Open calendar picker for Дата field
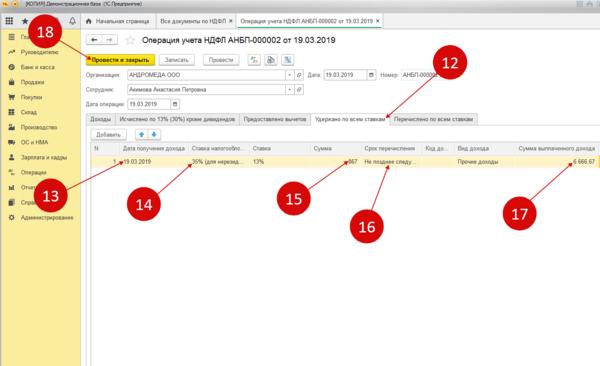 click(x=371, y=75)
